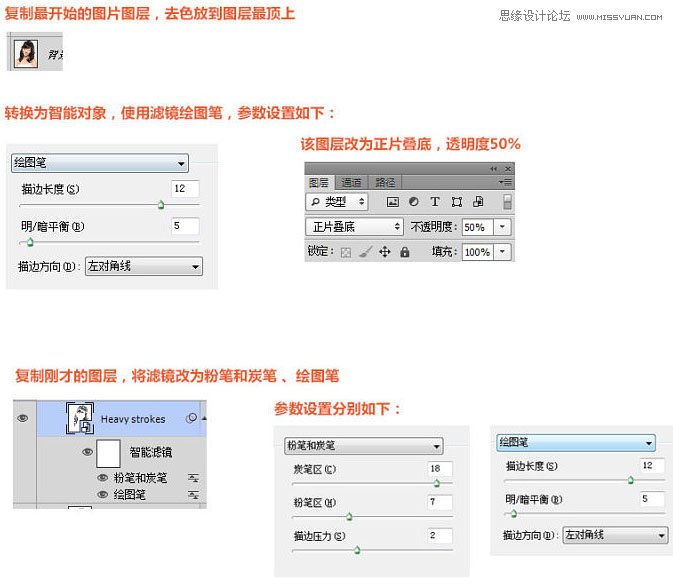The width and height of the screenshot is (673, 585).
Task: Toggle the layer filtering on/off switch
Action: pyautogui.click(x=507, y=202)
